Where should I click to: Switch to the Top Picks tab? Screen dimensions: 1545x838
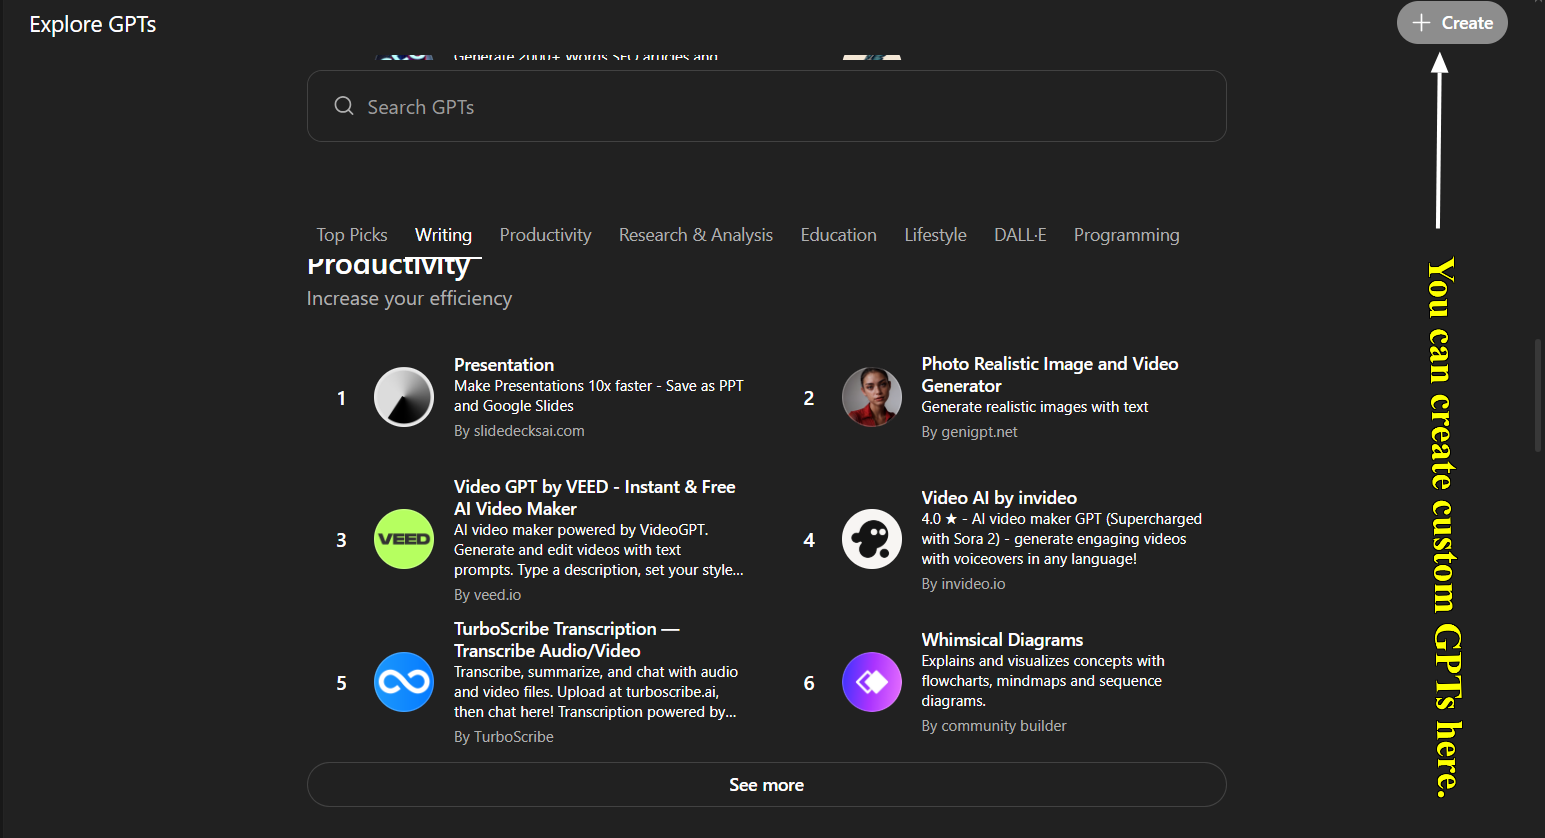[x=352, y=235]
